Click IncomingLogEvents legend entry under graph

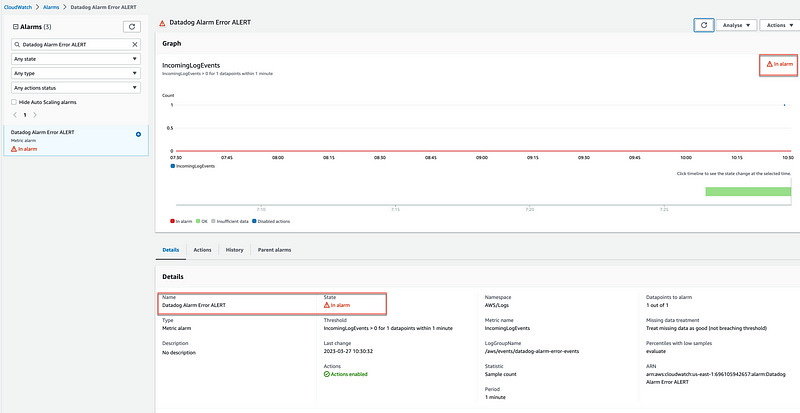tap(192, 166)
